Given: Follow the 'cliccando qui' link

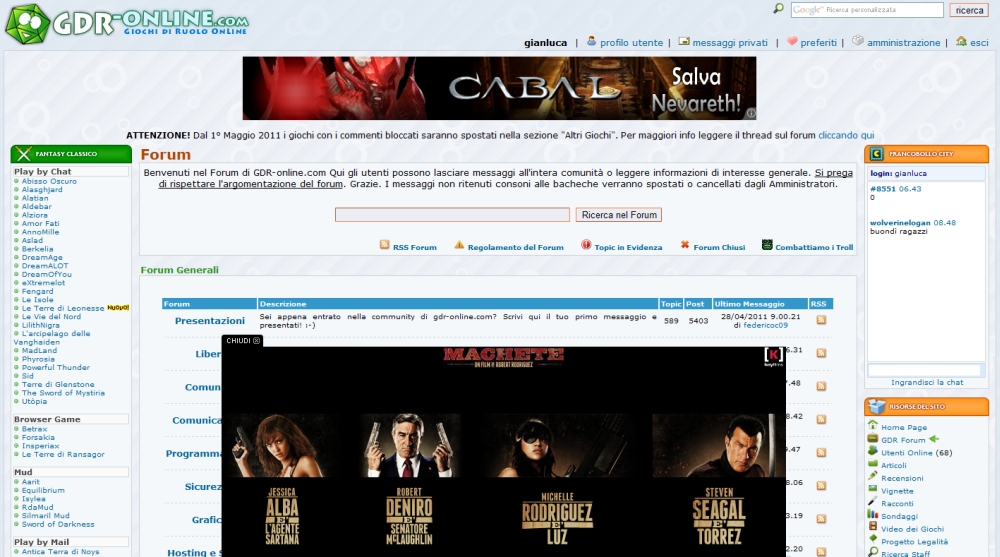Looking at the screenshot, I should (846, 135).
